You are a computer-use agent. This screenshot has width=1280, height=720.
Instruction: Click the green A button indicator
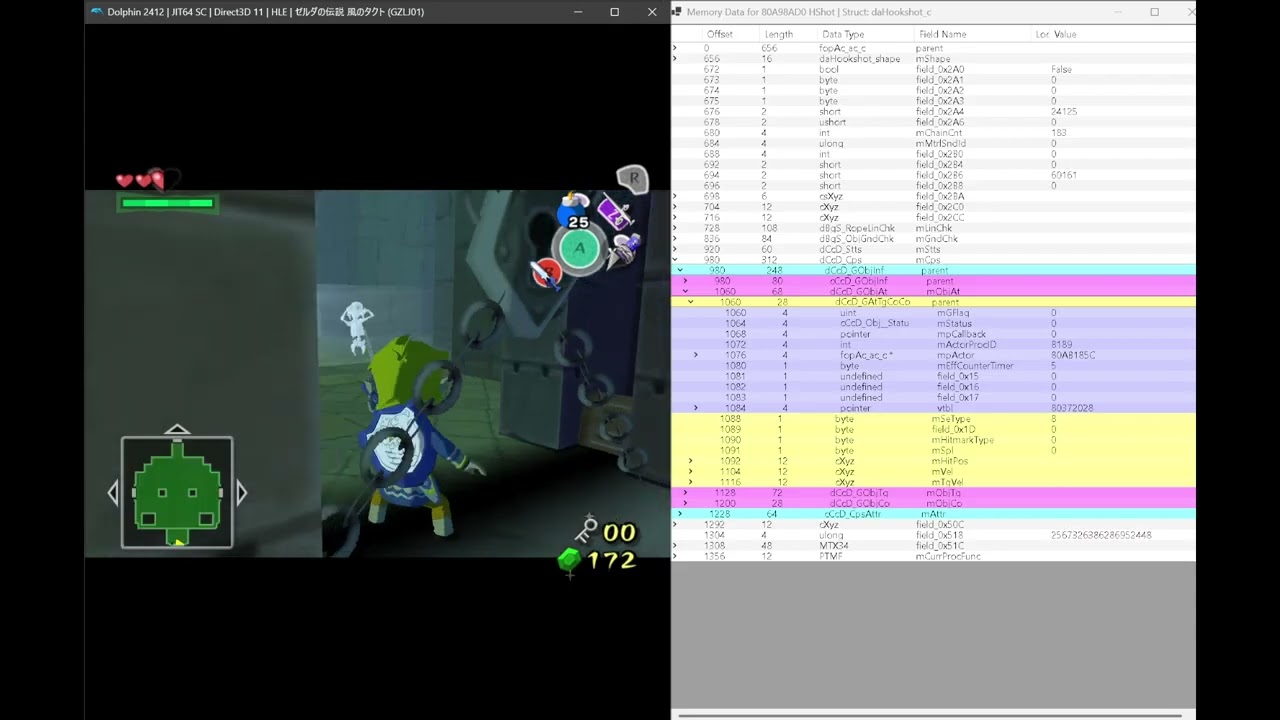578,249
